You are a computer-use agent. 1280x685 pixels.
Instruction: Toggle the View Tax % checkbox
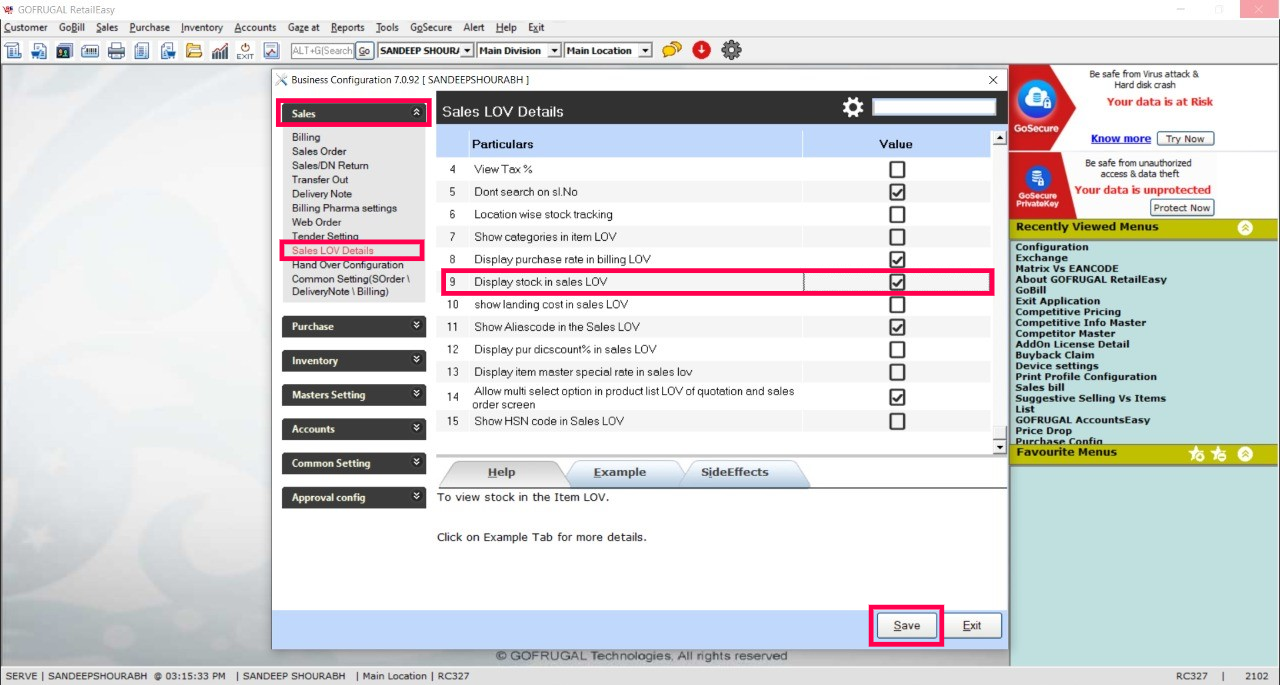tap(897, 169)
